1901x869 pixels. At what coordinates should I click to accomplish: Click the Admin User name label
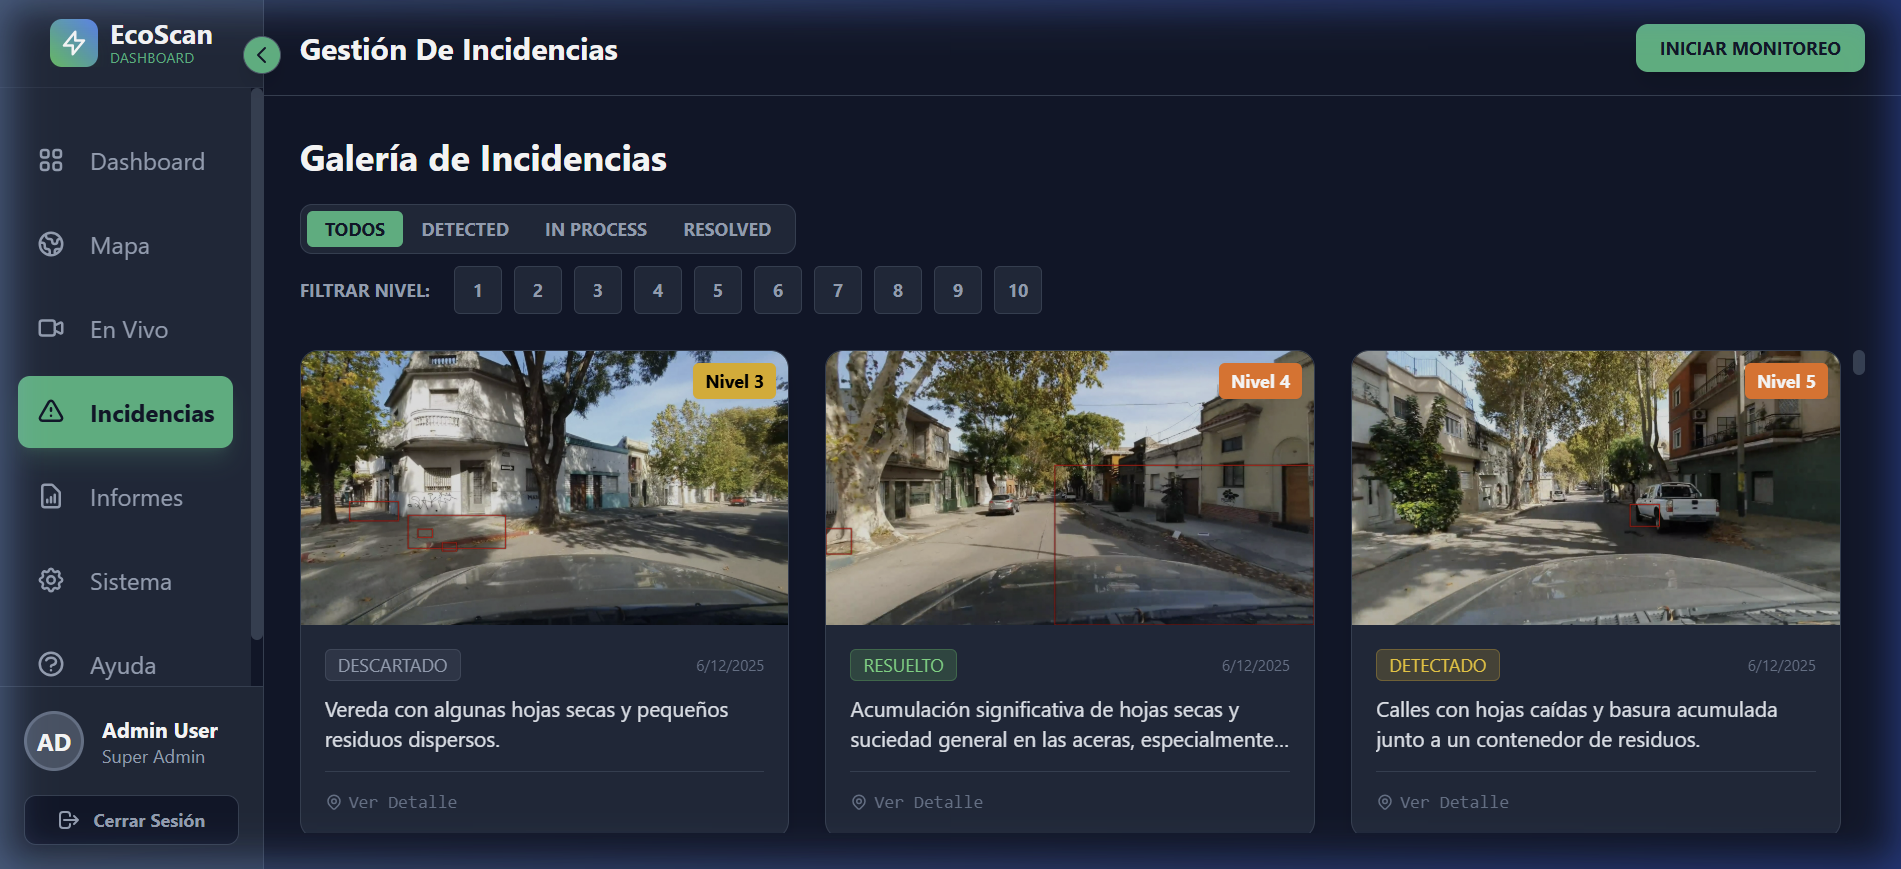pyautogui.click(x=160, y=730)
